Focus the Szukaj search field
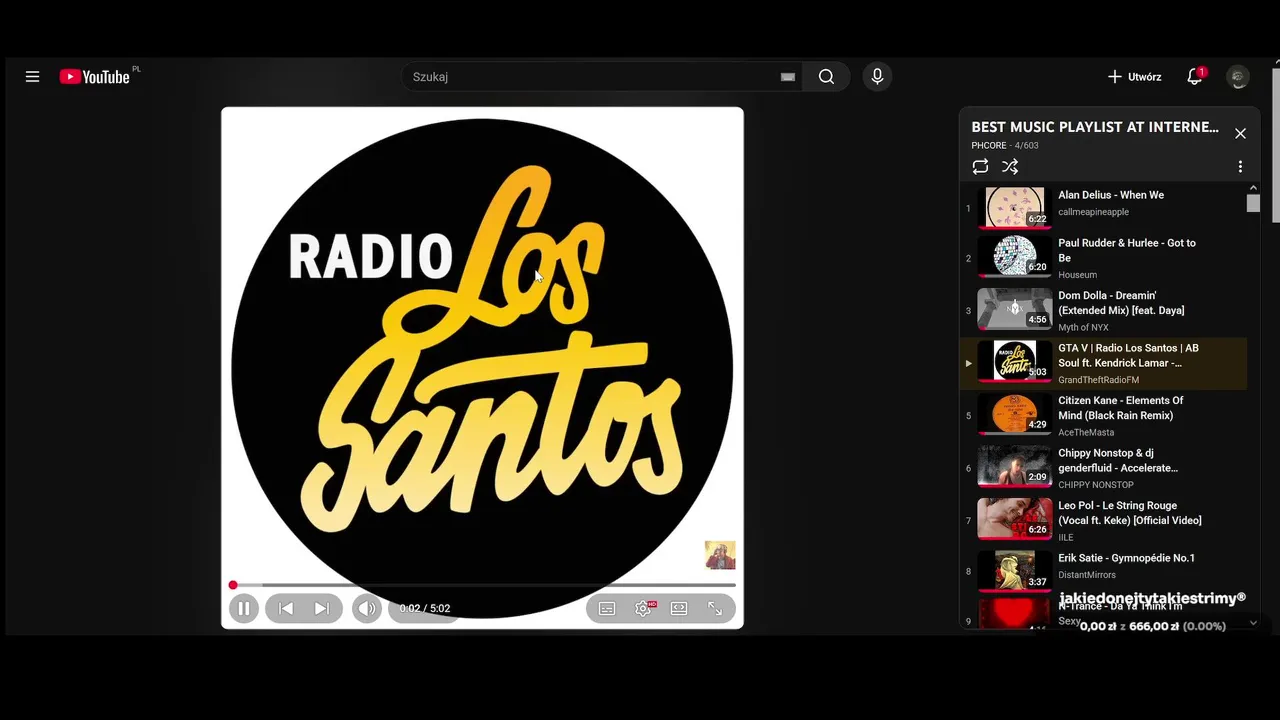The height and width of the screenshot is (720, 1280). tap(590, 77)
